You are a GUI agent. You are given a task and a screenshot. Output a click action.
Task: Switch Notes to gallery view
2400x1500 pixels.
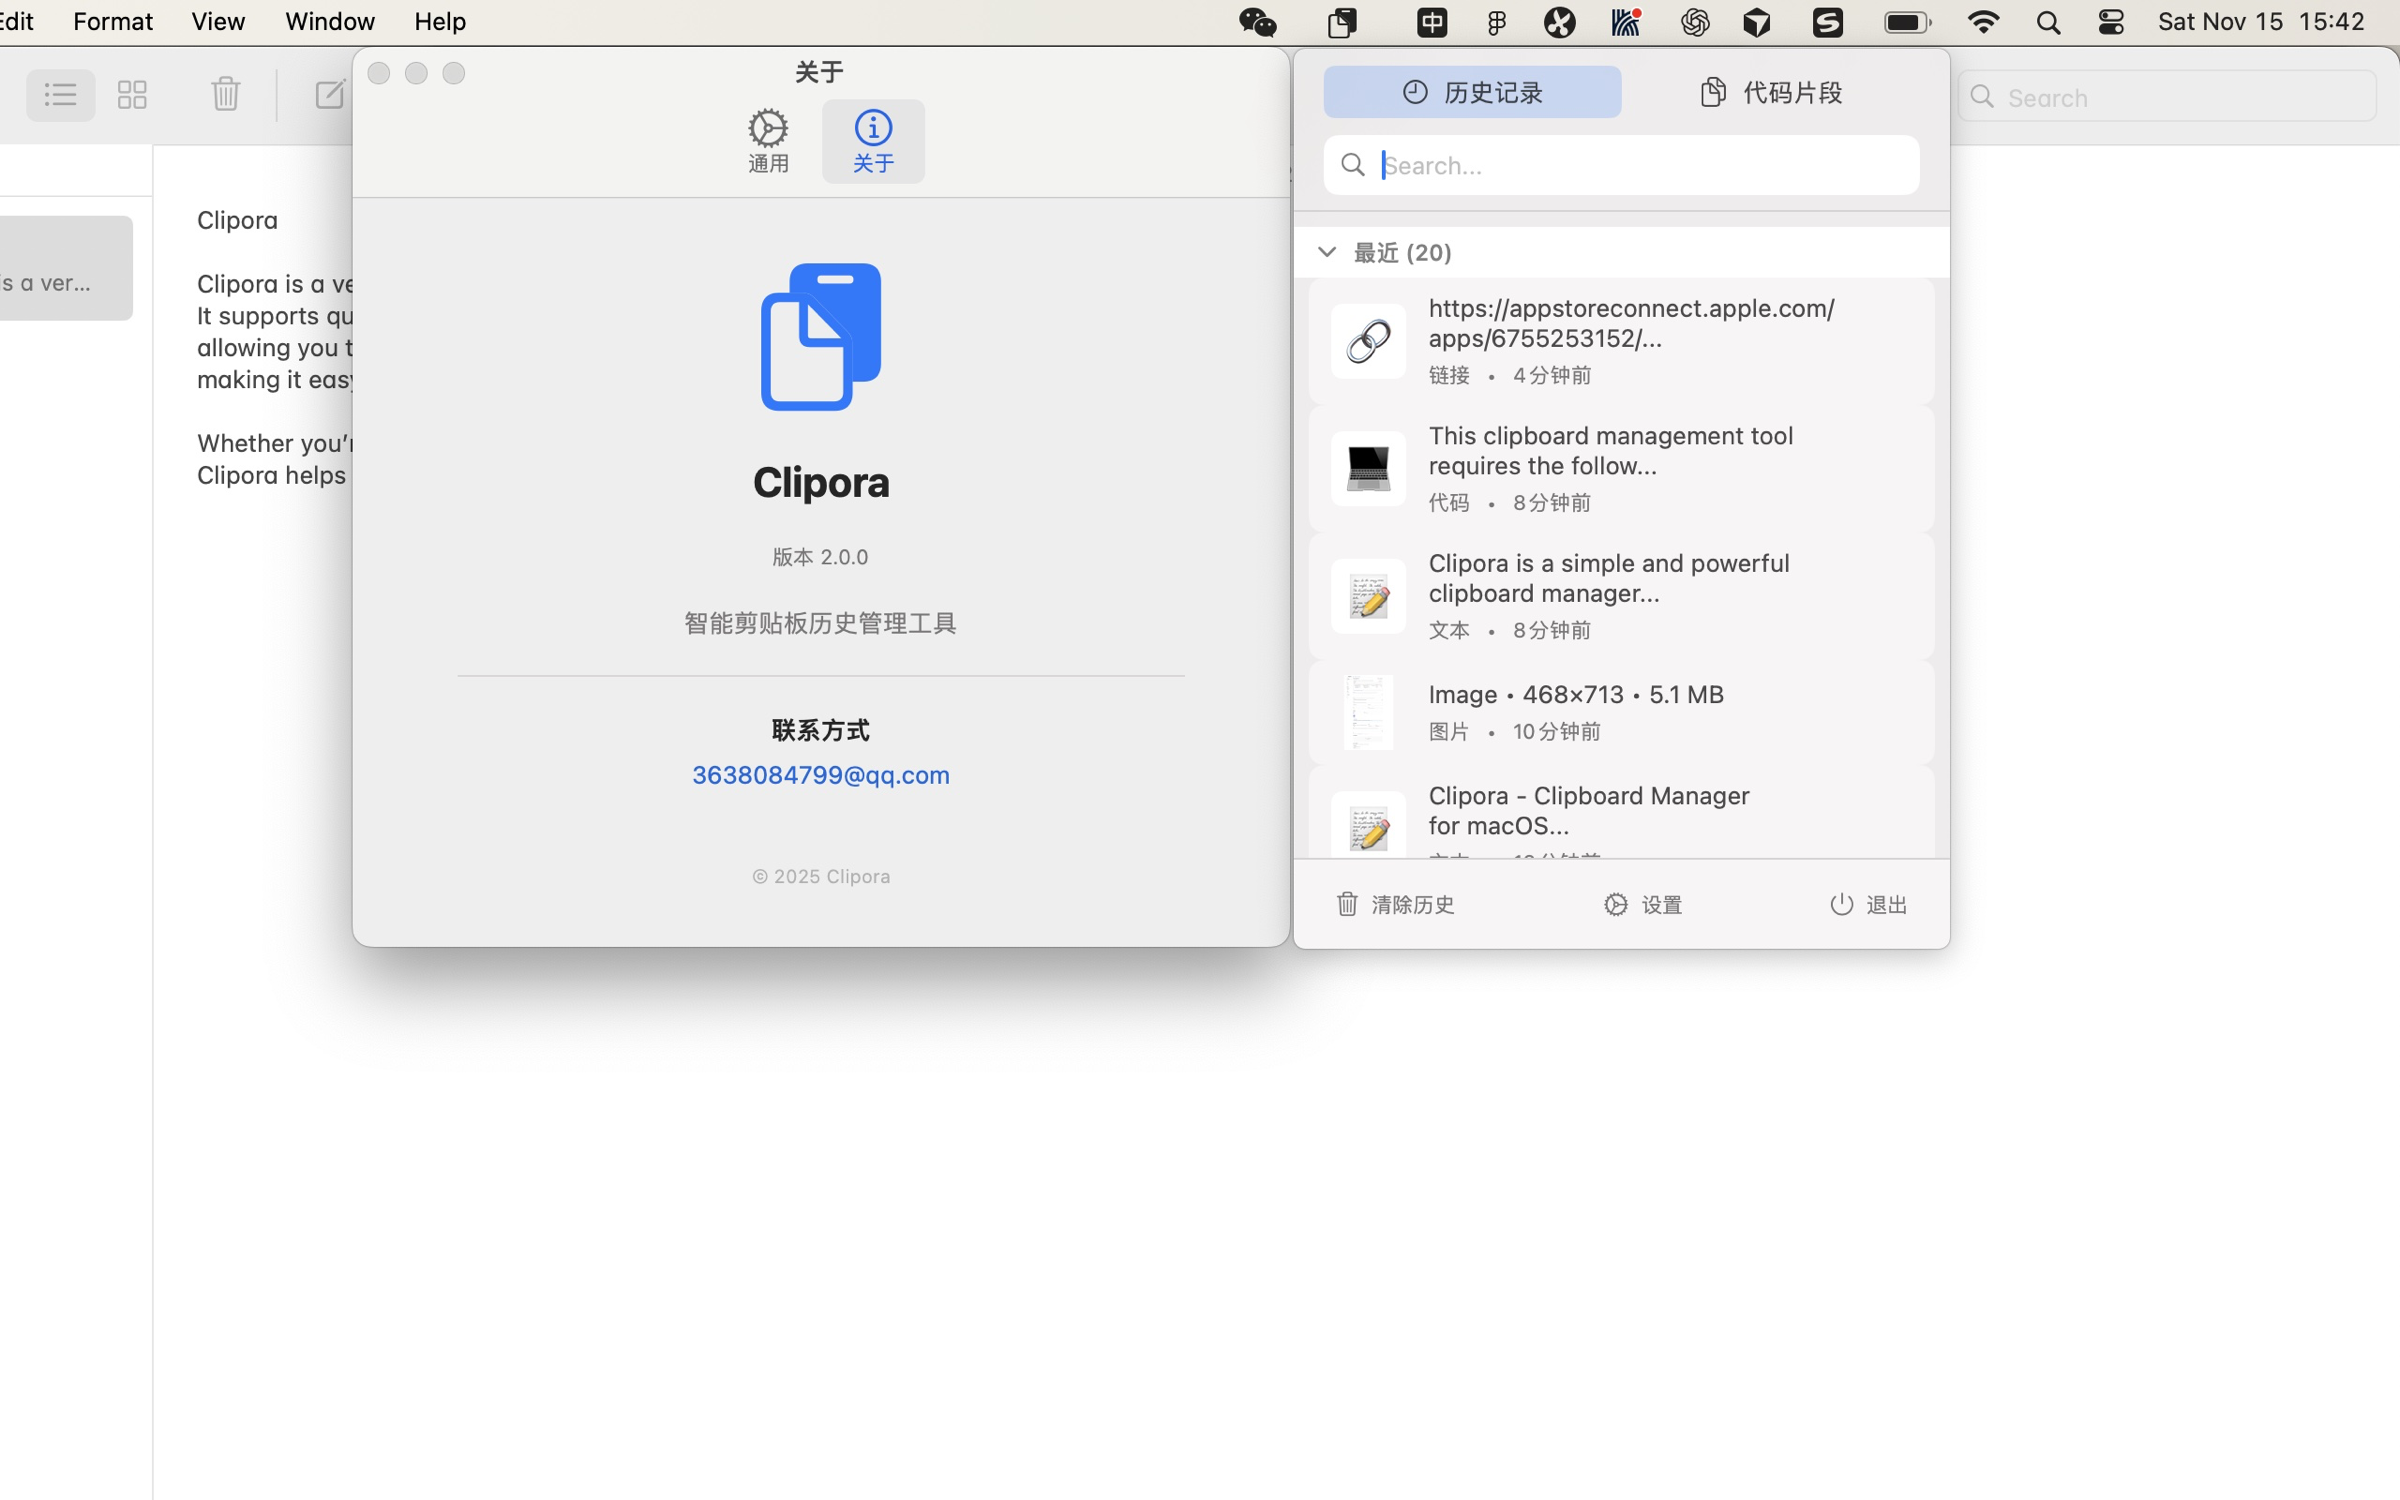(132, 95)
